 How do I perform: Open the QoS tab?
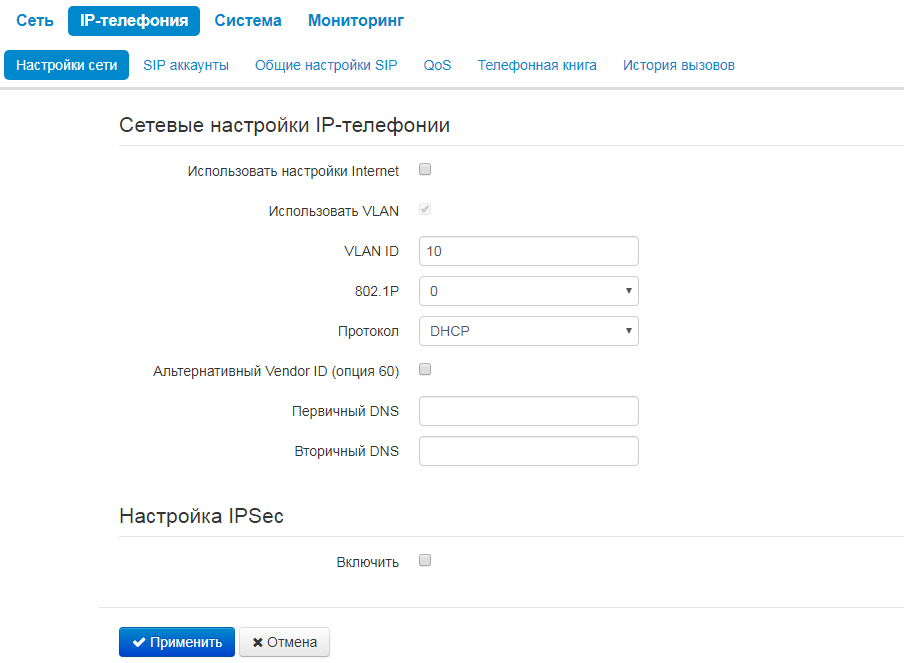437,65
